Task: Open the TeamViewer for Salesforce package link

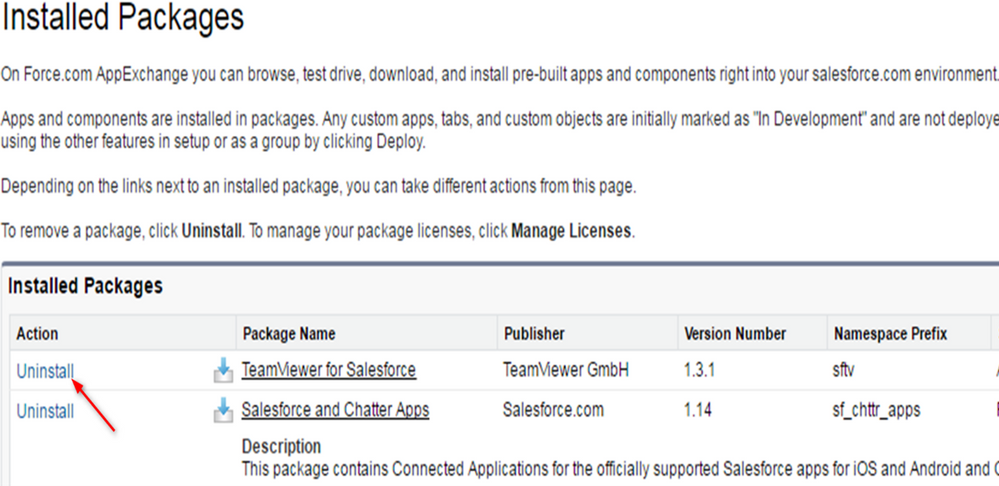Action: click(329, 369)
